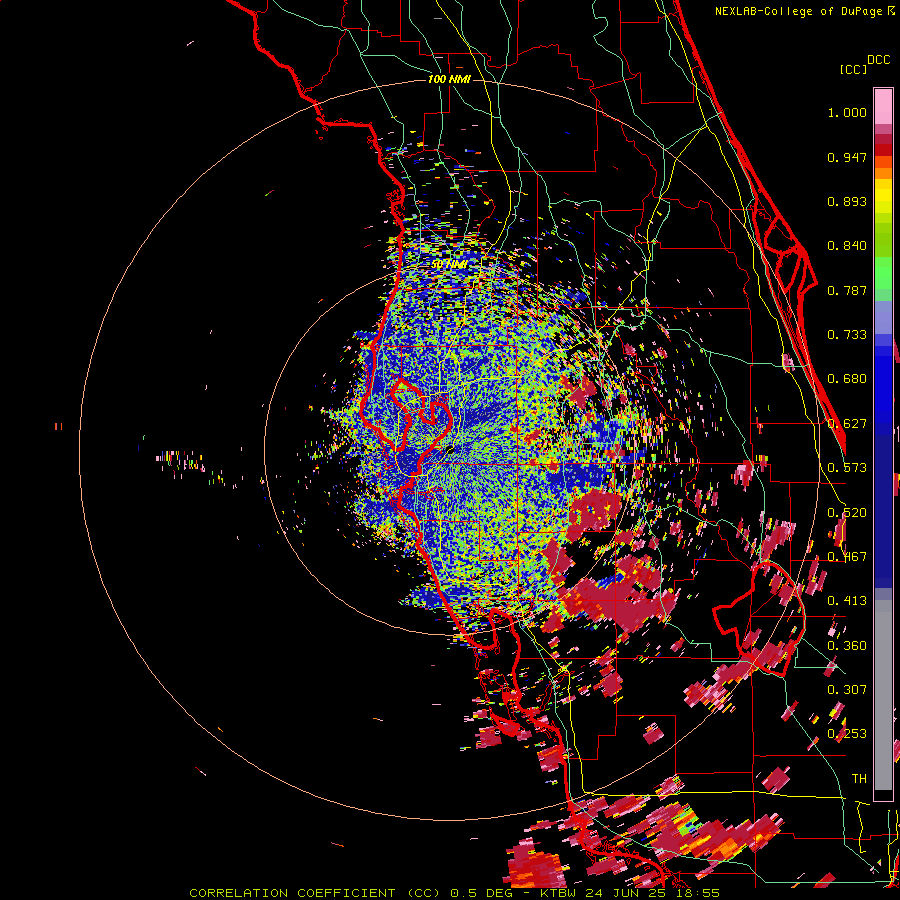Click the 50 NMI range ring label
Screen dimensions: 900x900
tap(449, 265)
